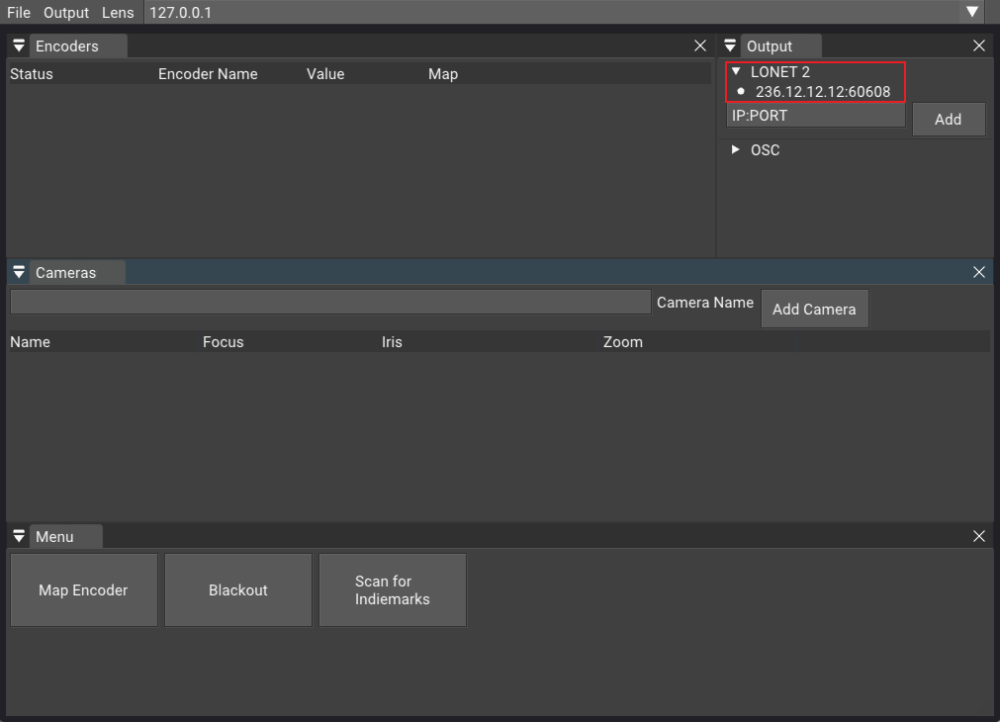Click the Status column header
Screen dimensions: 1000x722
[32, 74]
